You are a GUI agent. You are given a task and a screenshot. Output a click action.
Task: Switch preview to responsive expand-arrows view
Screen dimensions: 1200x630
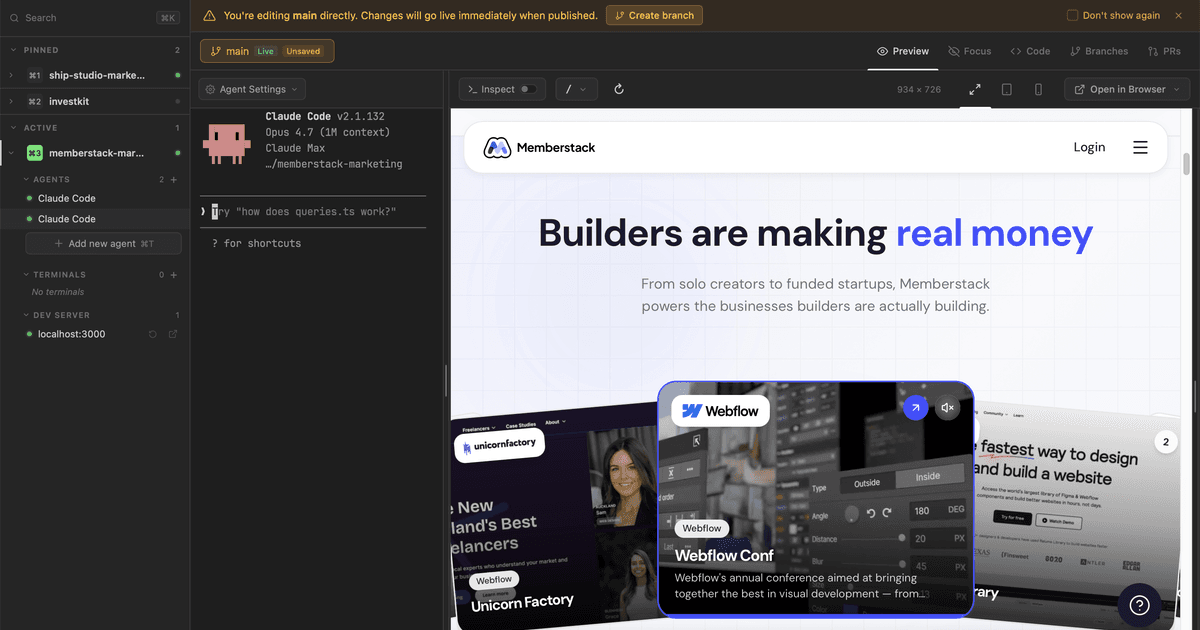pyautogui.click(x=975, y=89)
